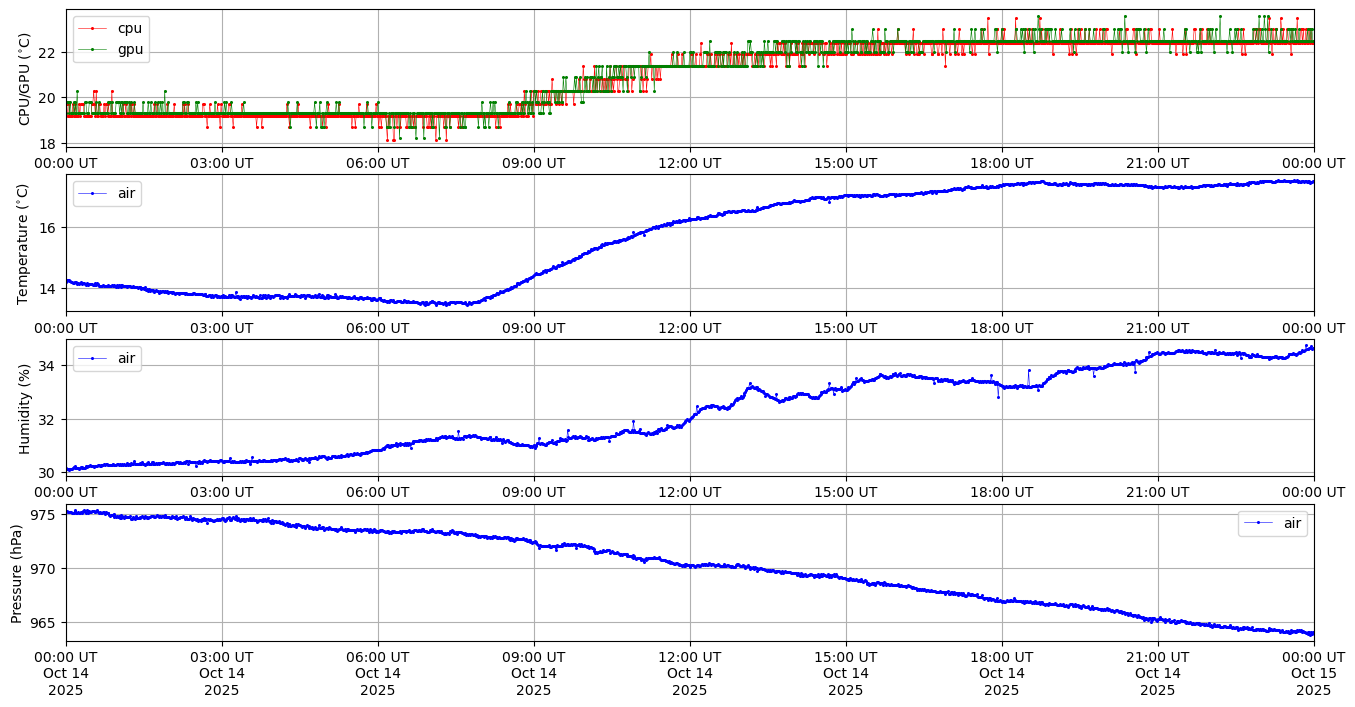
Task: Click the air legend in Humidity plot
Action: 107,358
